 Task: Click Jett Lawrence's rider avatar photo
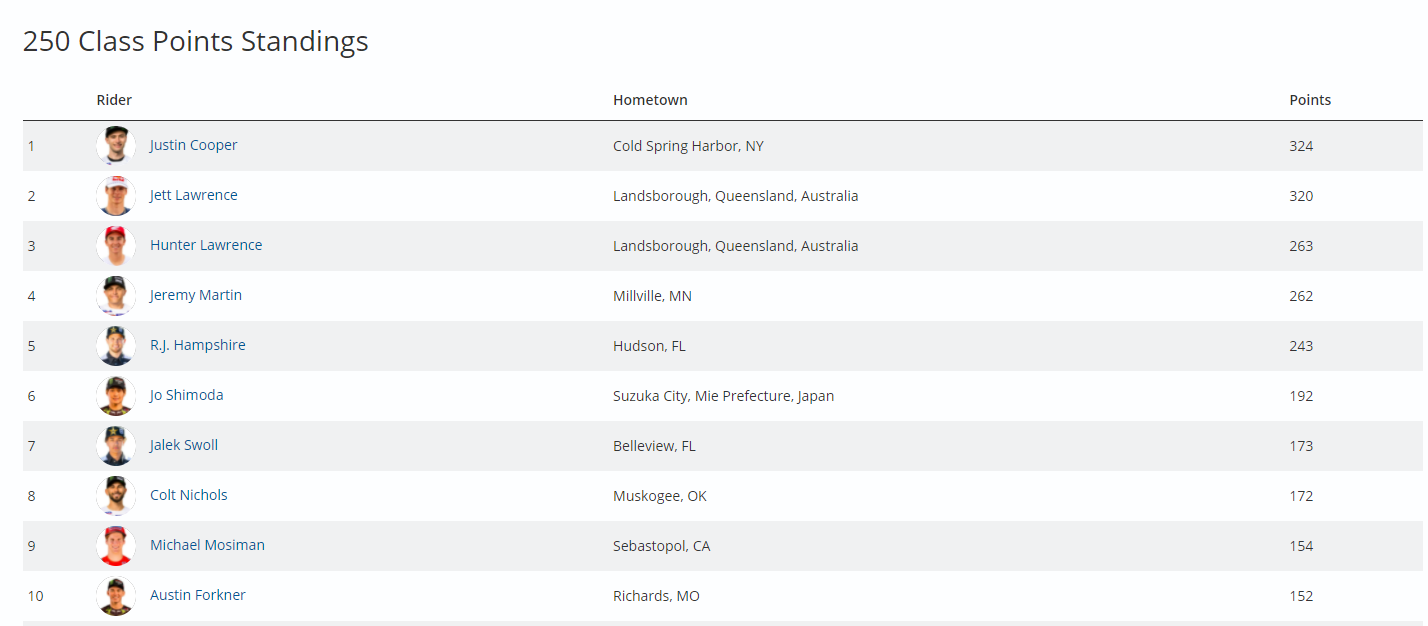(x=116, y=196)
